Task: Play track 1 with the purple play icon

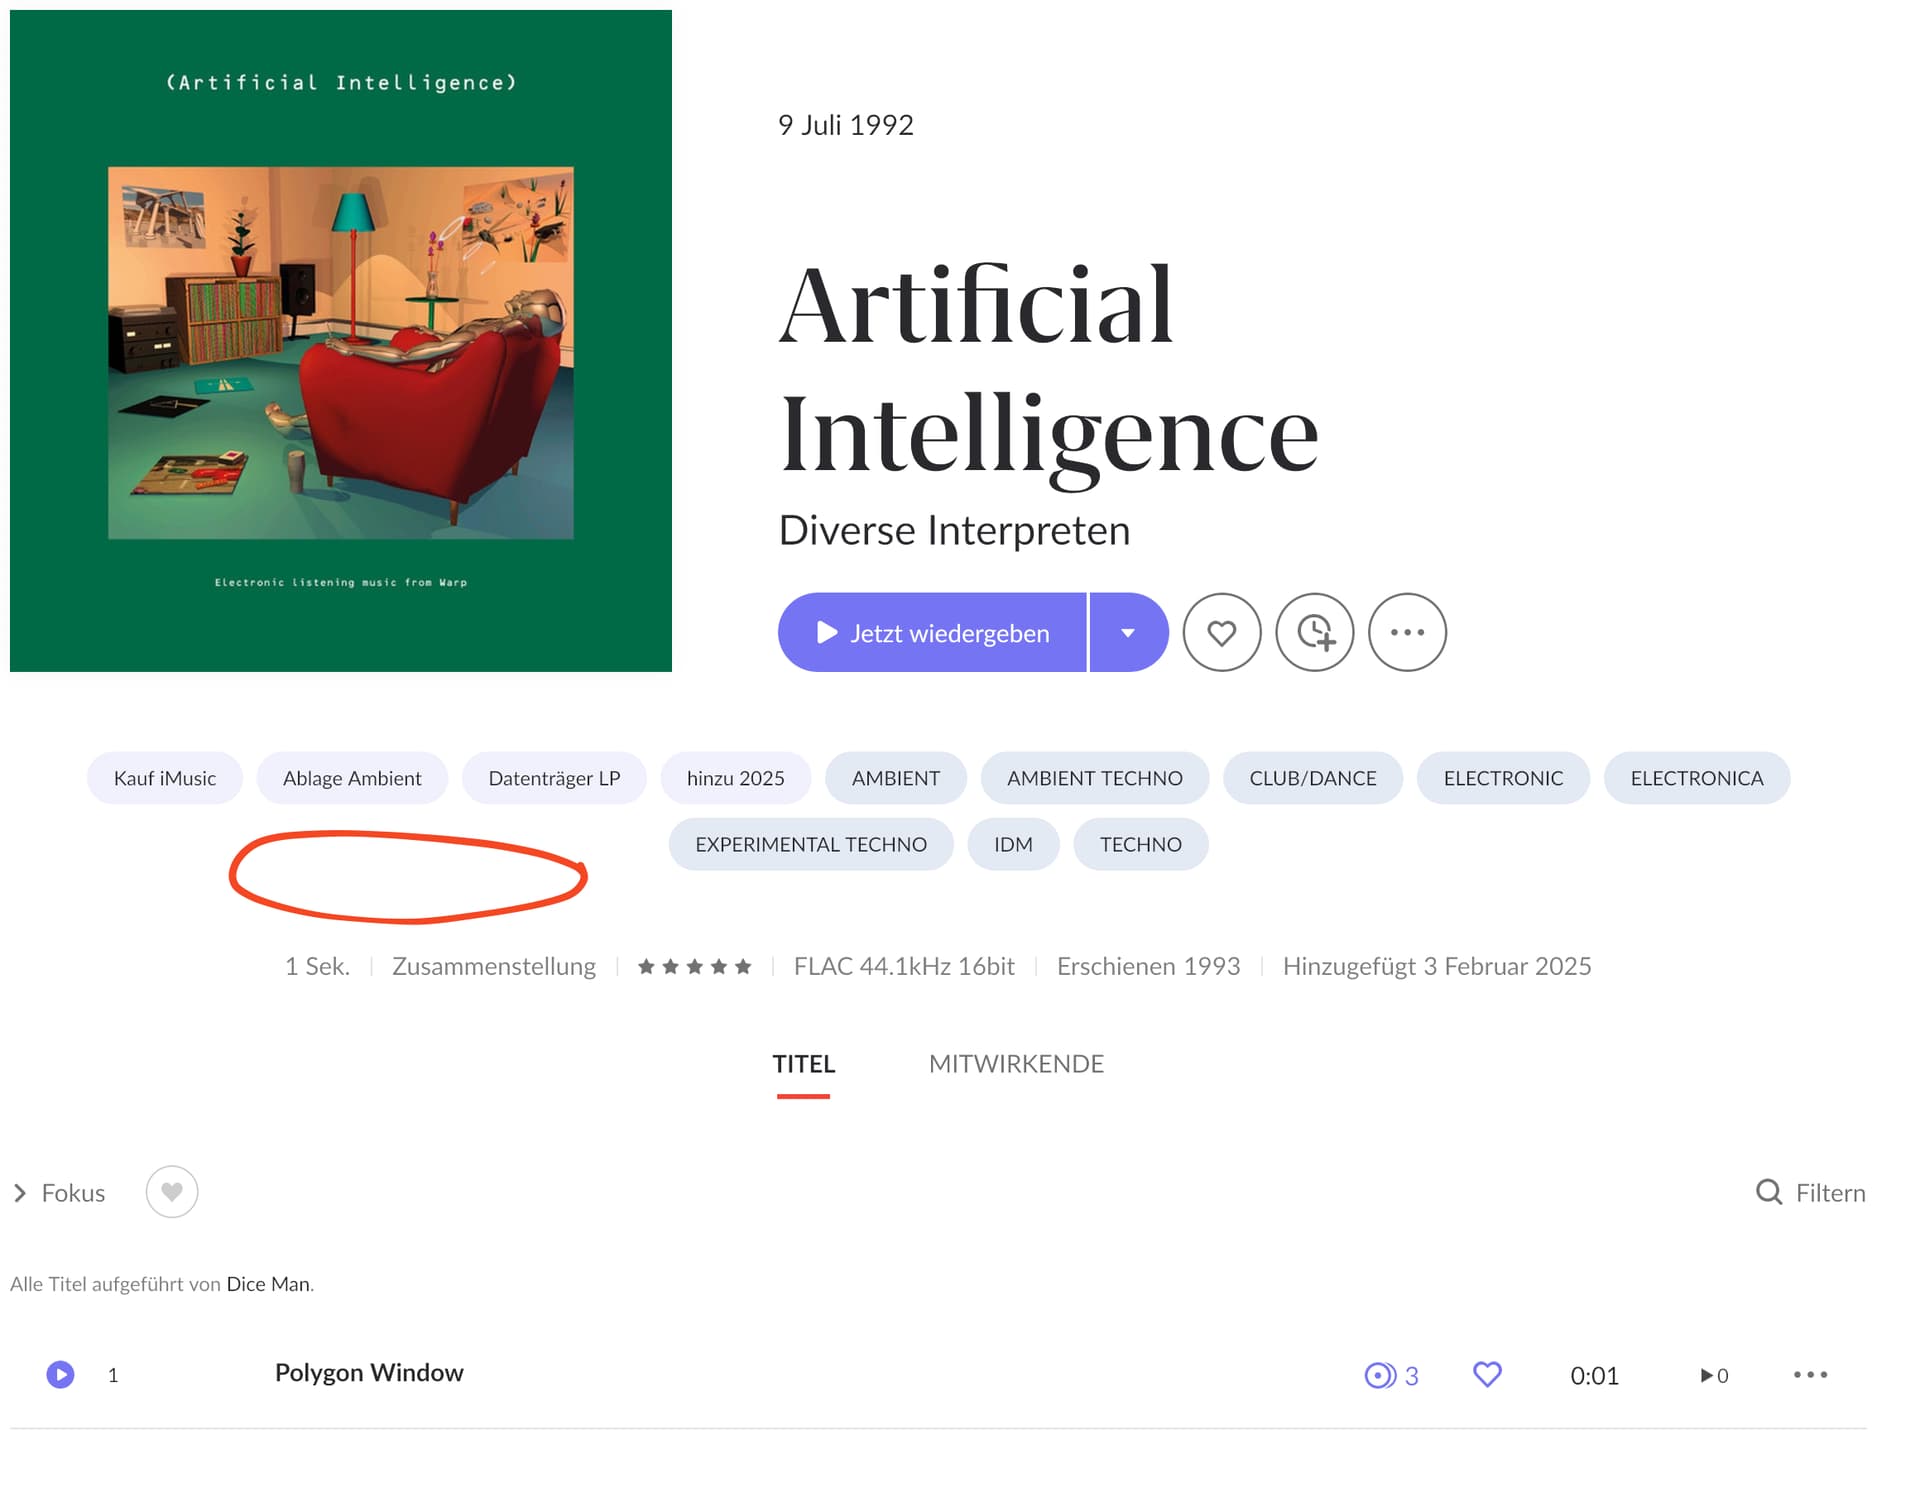Action: [x=60, y=1375]
